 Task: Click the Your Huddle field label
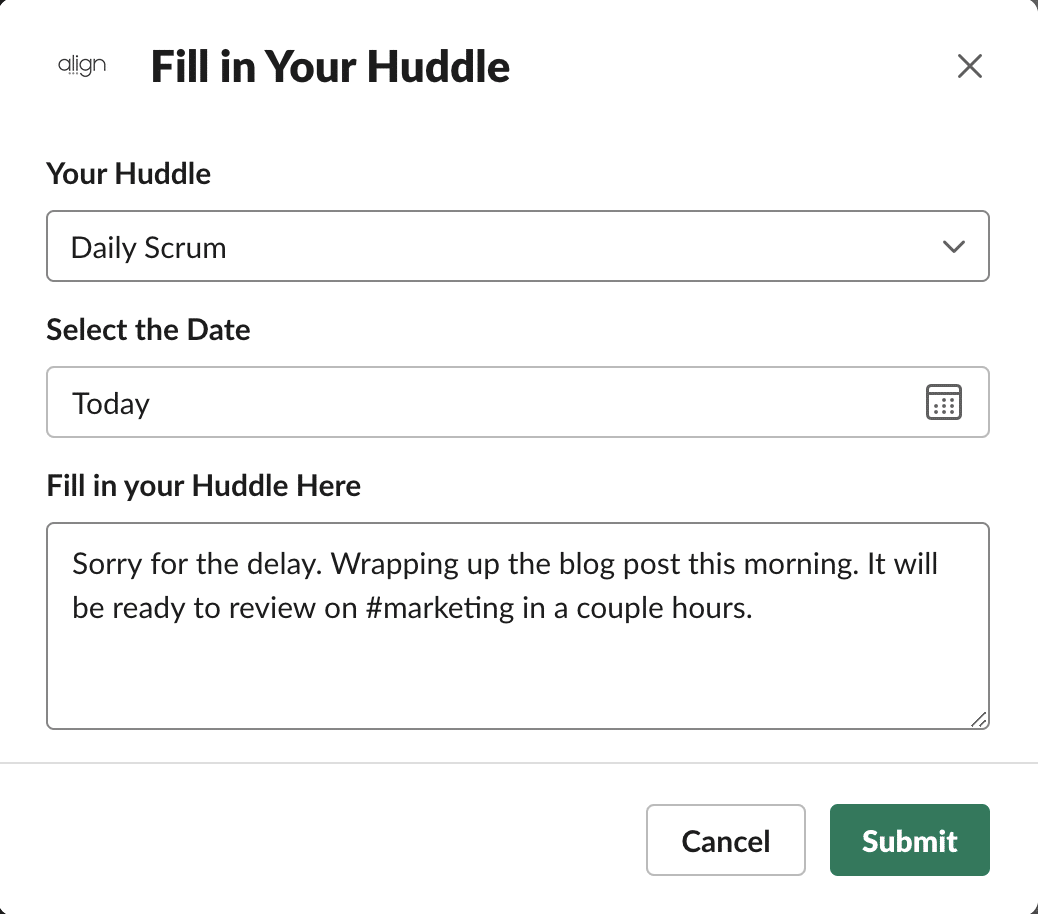(x=128, y=174)
